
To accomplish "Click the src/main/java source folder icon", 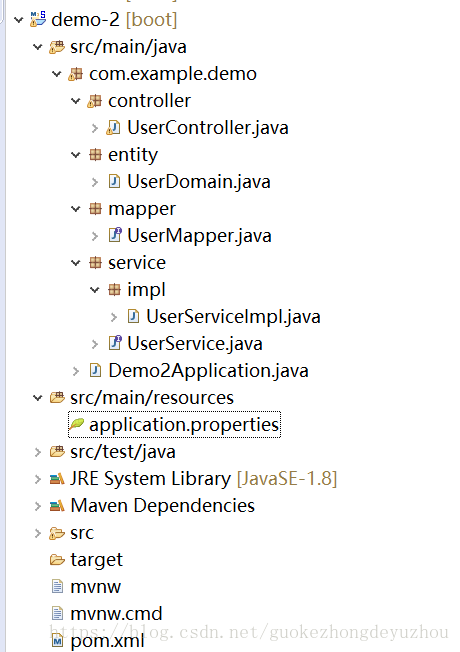I will coord(57,47).
